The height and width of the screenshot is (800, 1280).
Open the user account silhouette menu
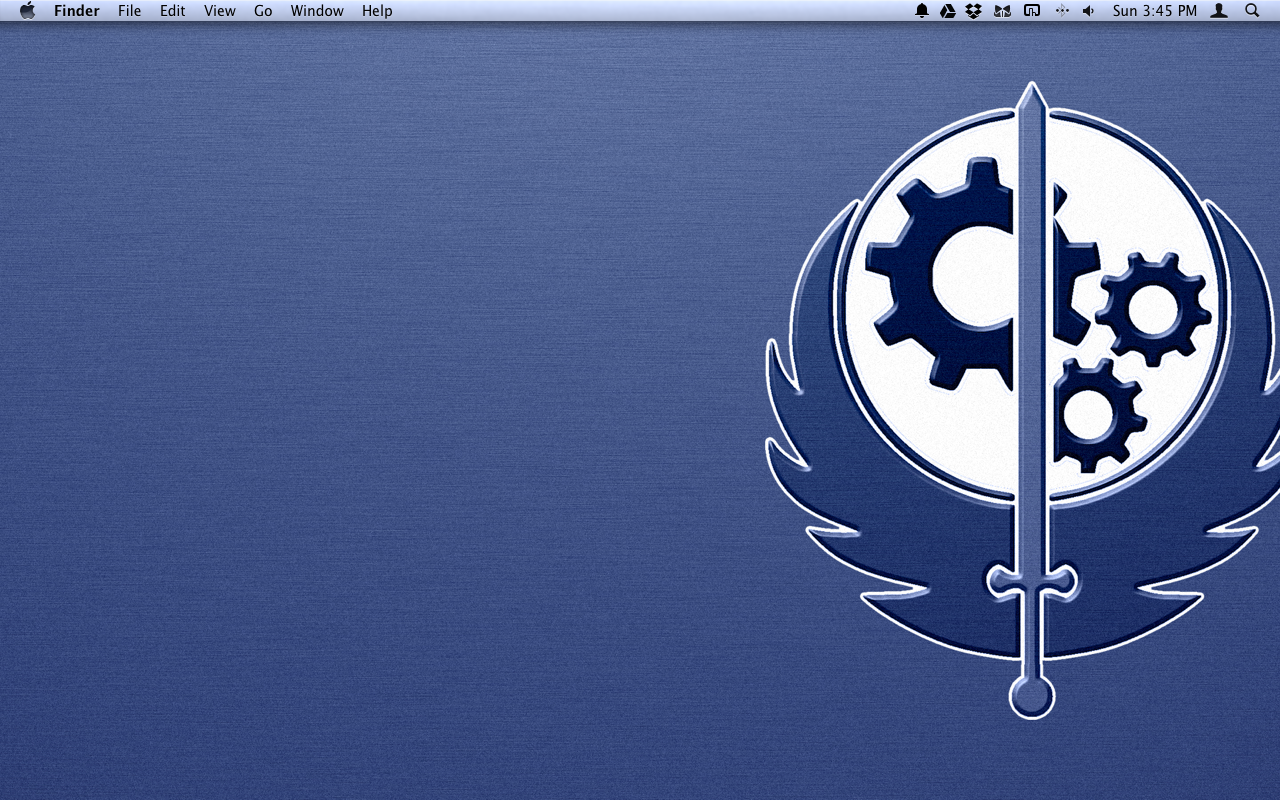(1219, 11)
